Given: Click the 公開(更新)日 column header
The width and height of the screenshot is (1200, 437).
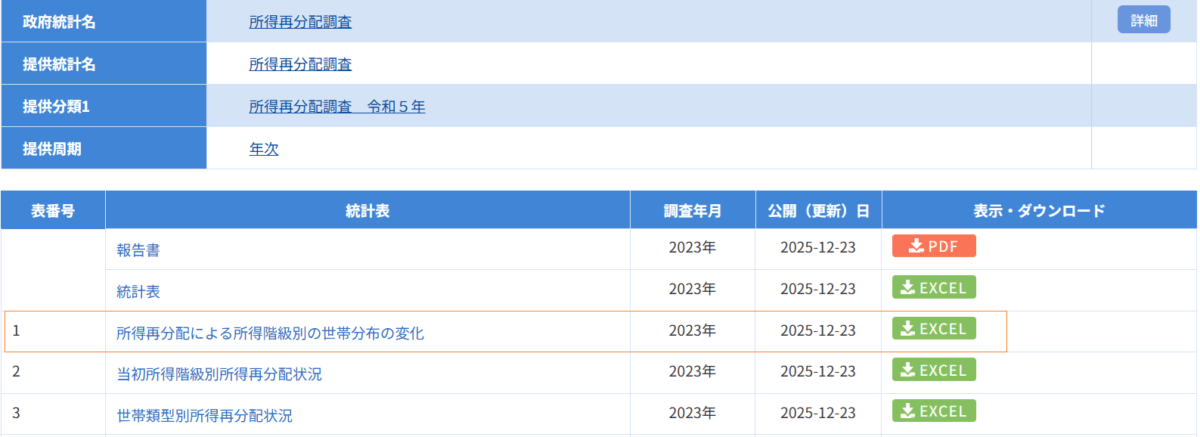Looking at the screenshot, I should (x=818, y=210).
